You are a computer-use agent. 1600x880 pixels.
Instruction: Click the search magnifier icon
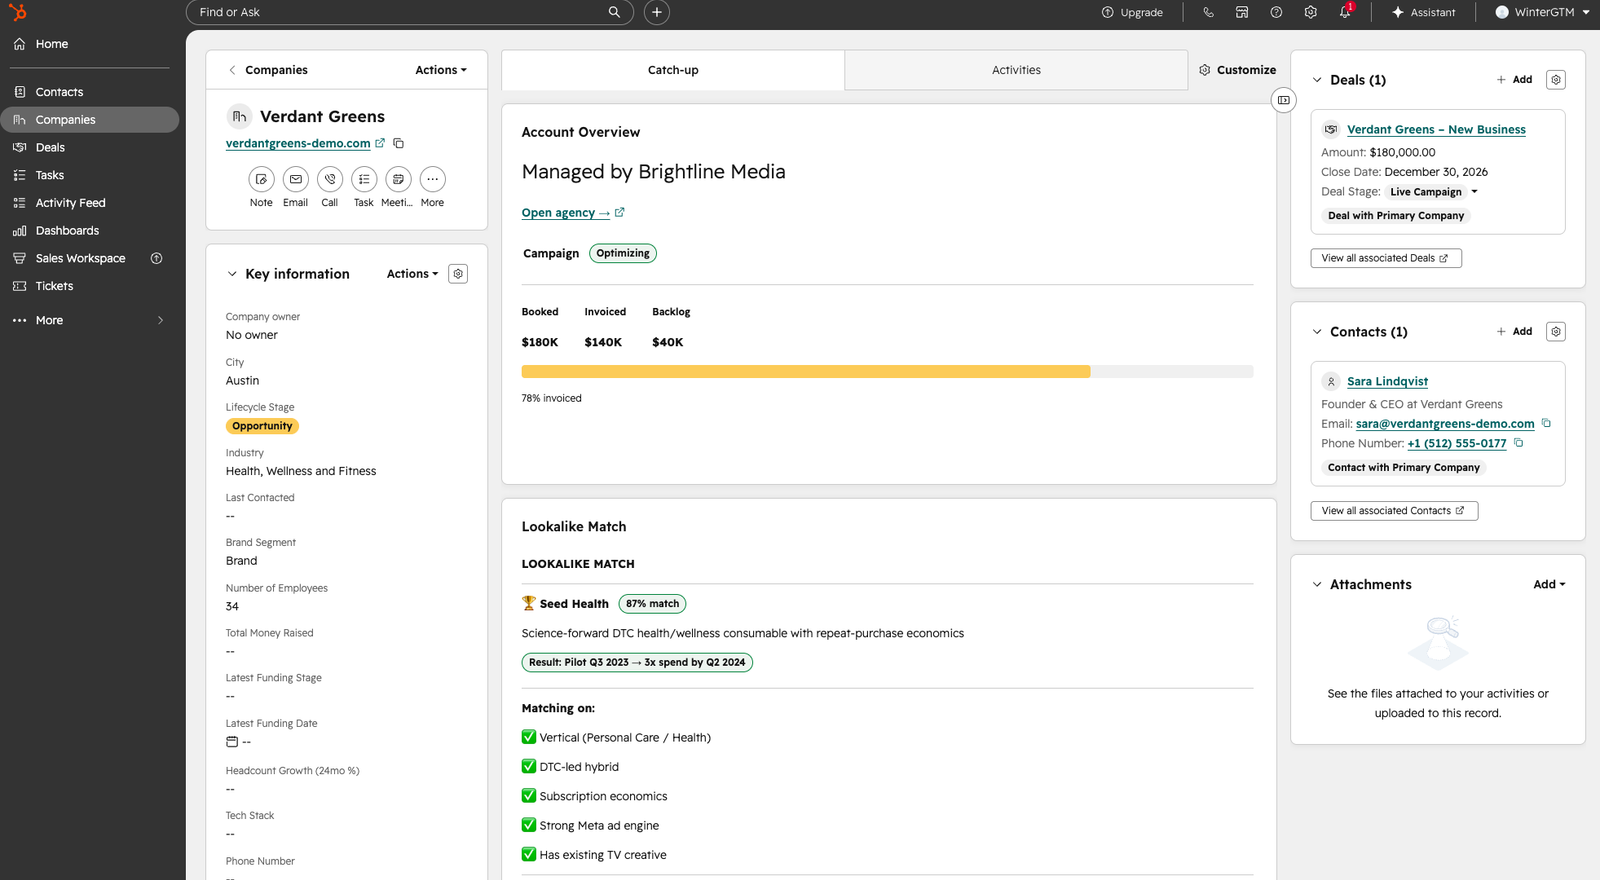(x=614, y=12)
